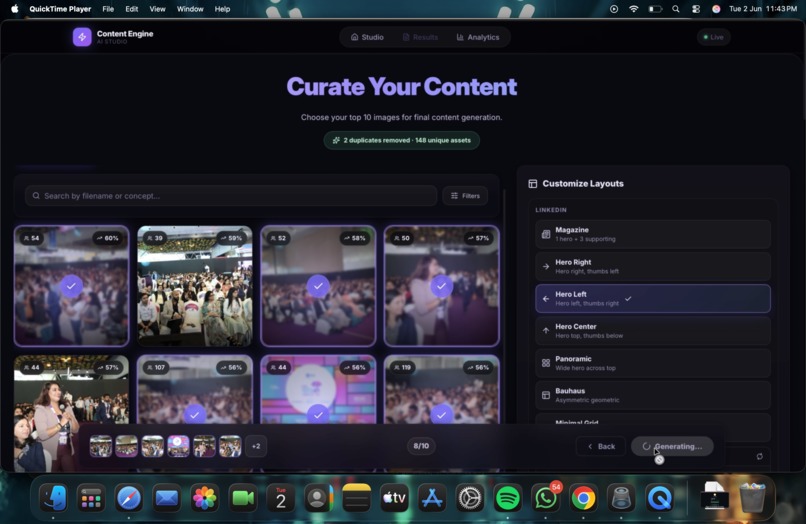
Task: Open QuickTime Player from the Dock
Action: 660,498
